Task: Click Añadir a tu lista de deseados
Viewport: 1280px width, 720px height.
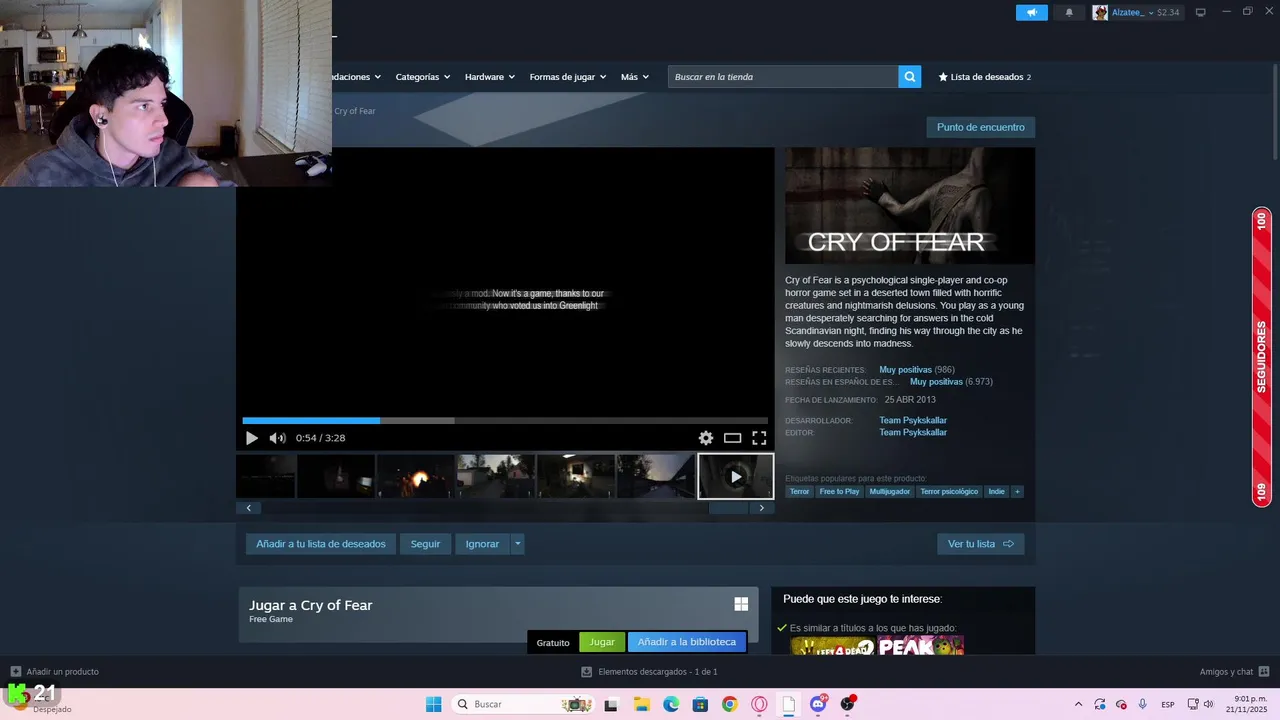Action: (x=320, y=544)
